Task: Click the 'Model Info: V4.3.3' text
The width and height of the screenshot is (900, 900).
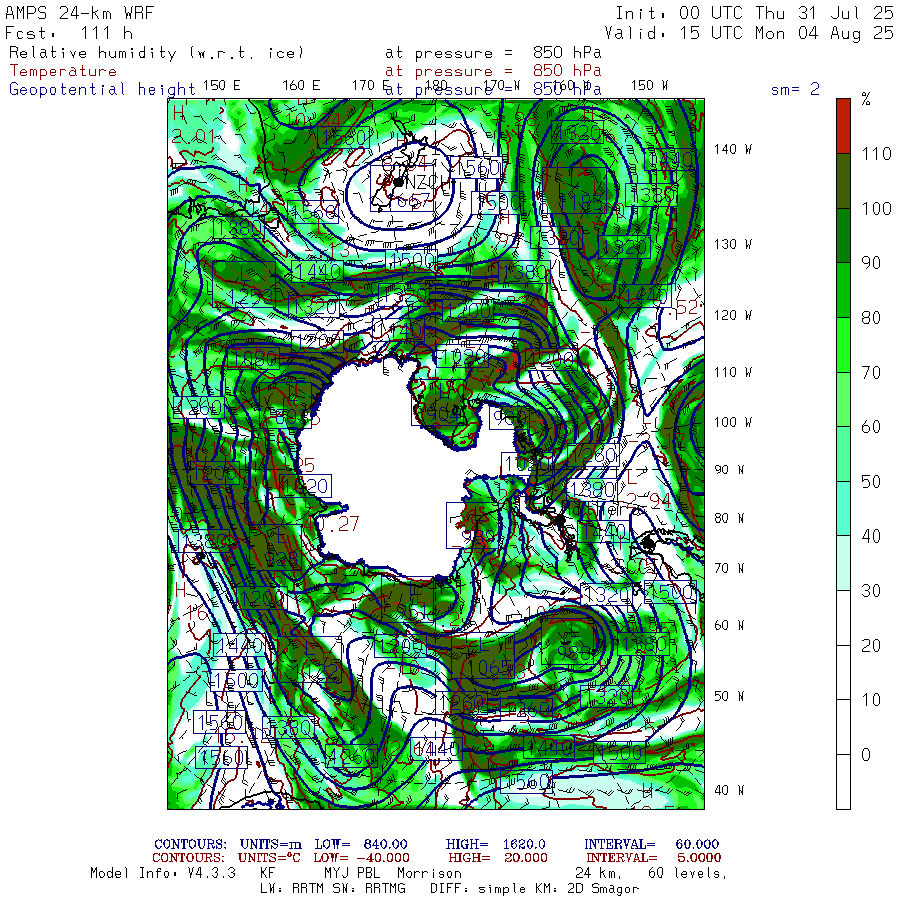Action: [x=163, y=873]
